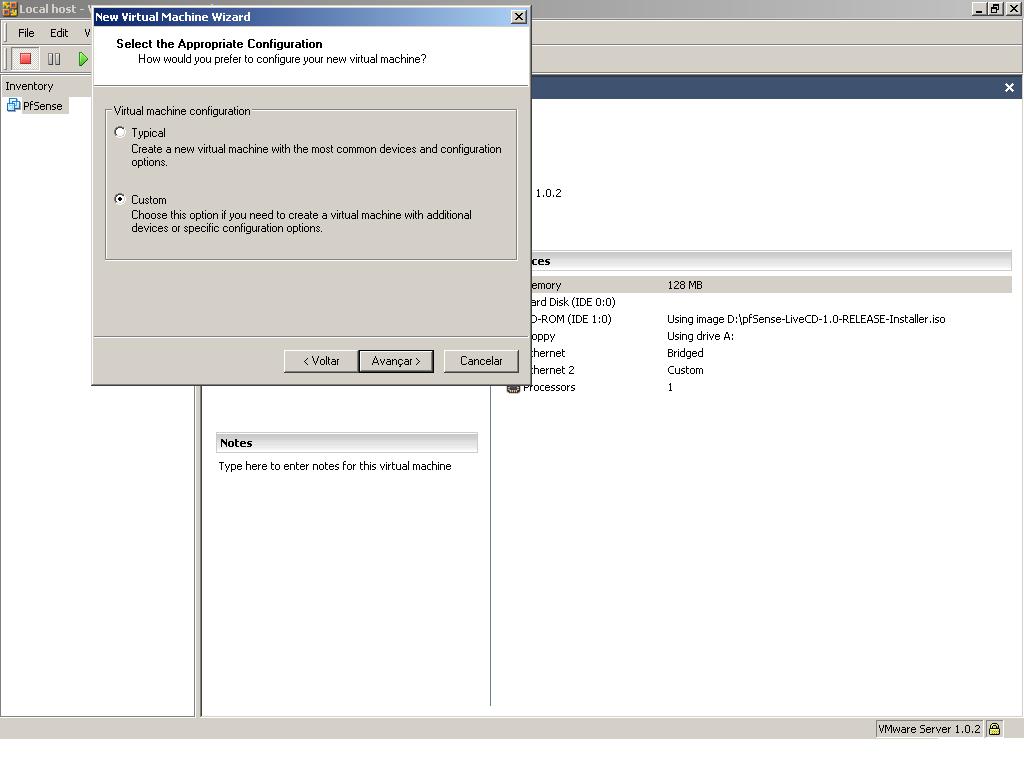The height and width of the screenshot is (768, 1024).
Task: Click the Devices section header bar
Action: (x=771, y=261)
